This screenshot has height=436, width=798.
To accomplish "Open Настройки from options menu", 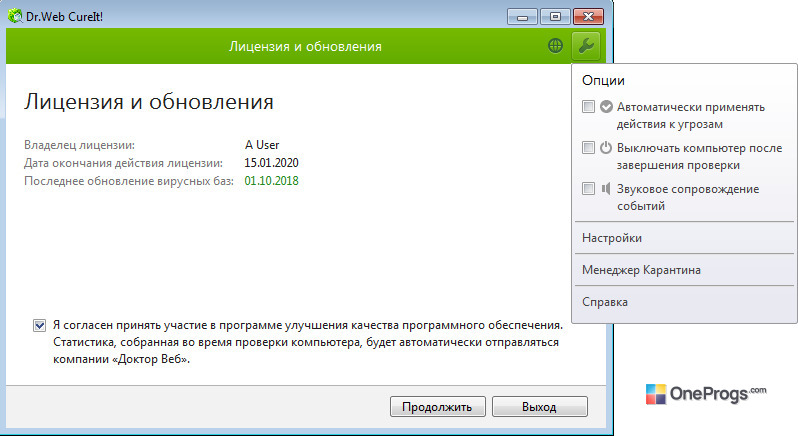I will pos(685,238).
